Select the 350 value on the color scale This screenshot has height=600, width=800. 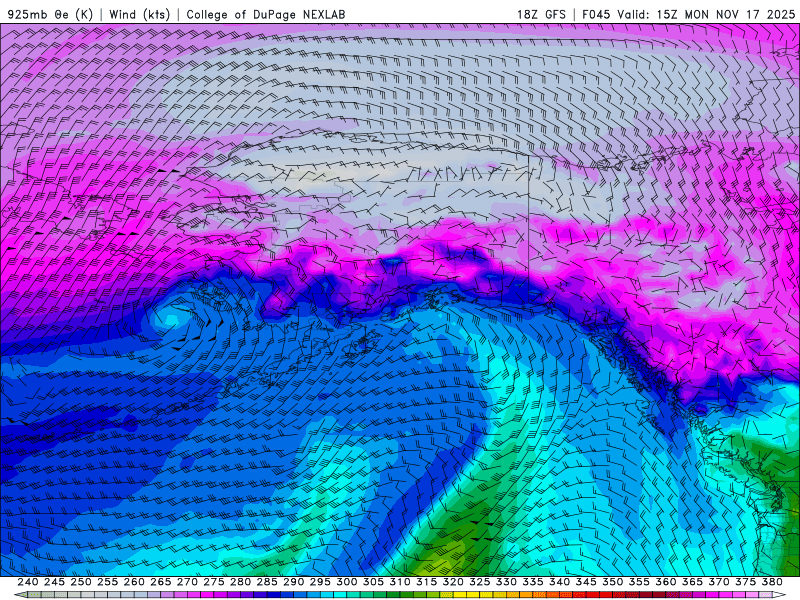pos(612,582)
